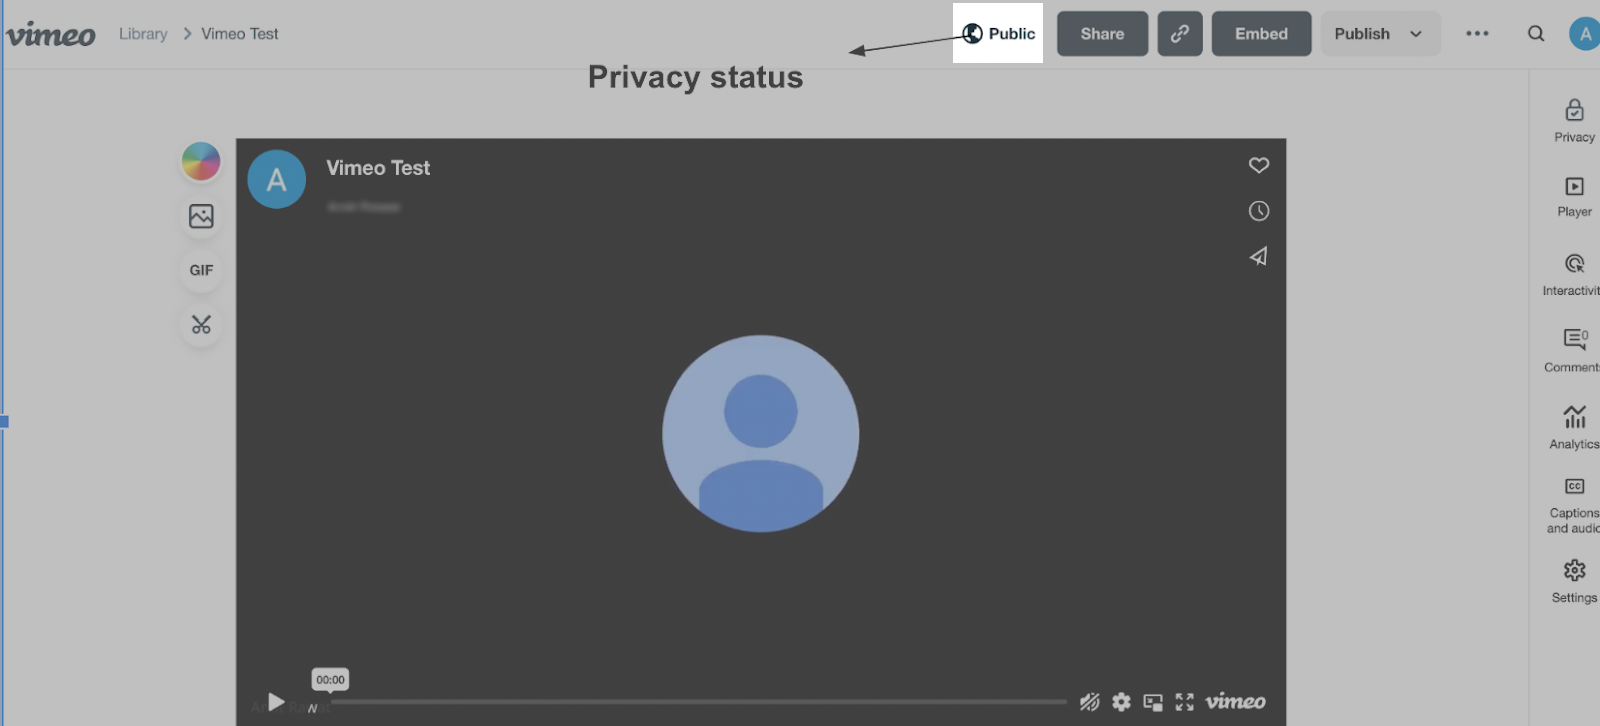Open player settings gear in video controls
Viewport: 1600px width, 726px height.
point(1121,702)
